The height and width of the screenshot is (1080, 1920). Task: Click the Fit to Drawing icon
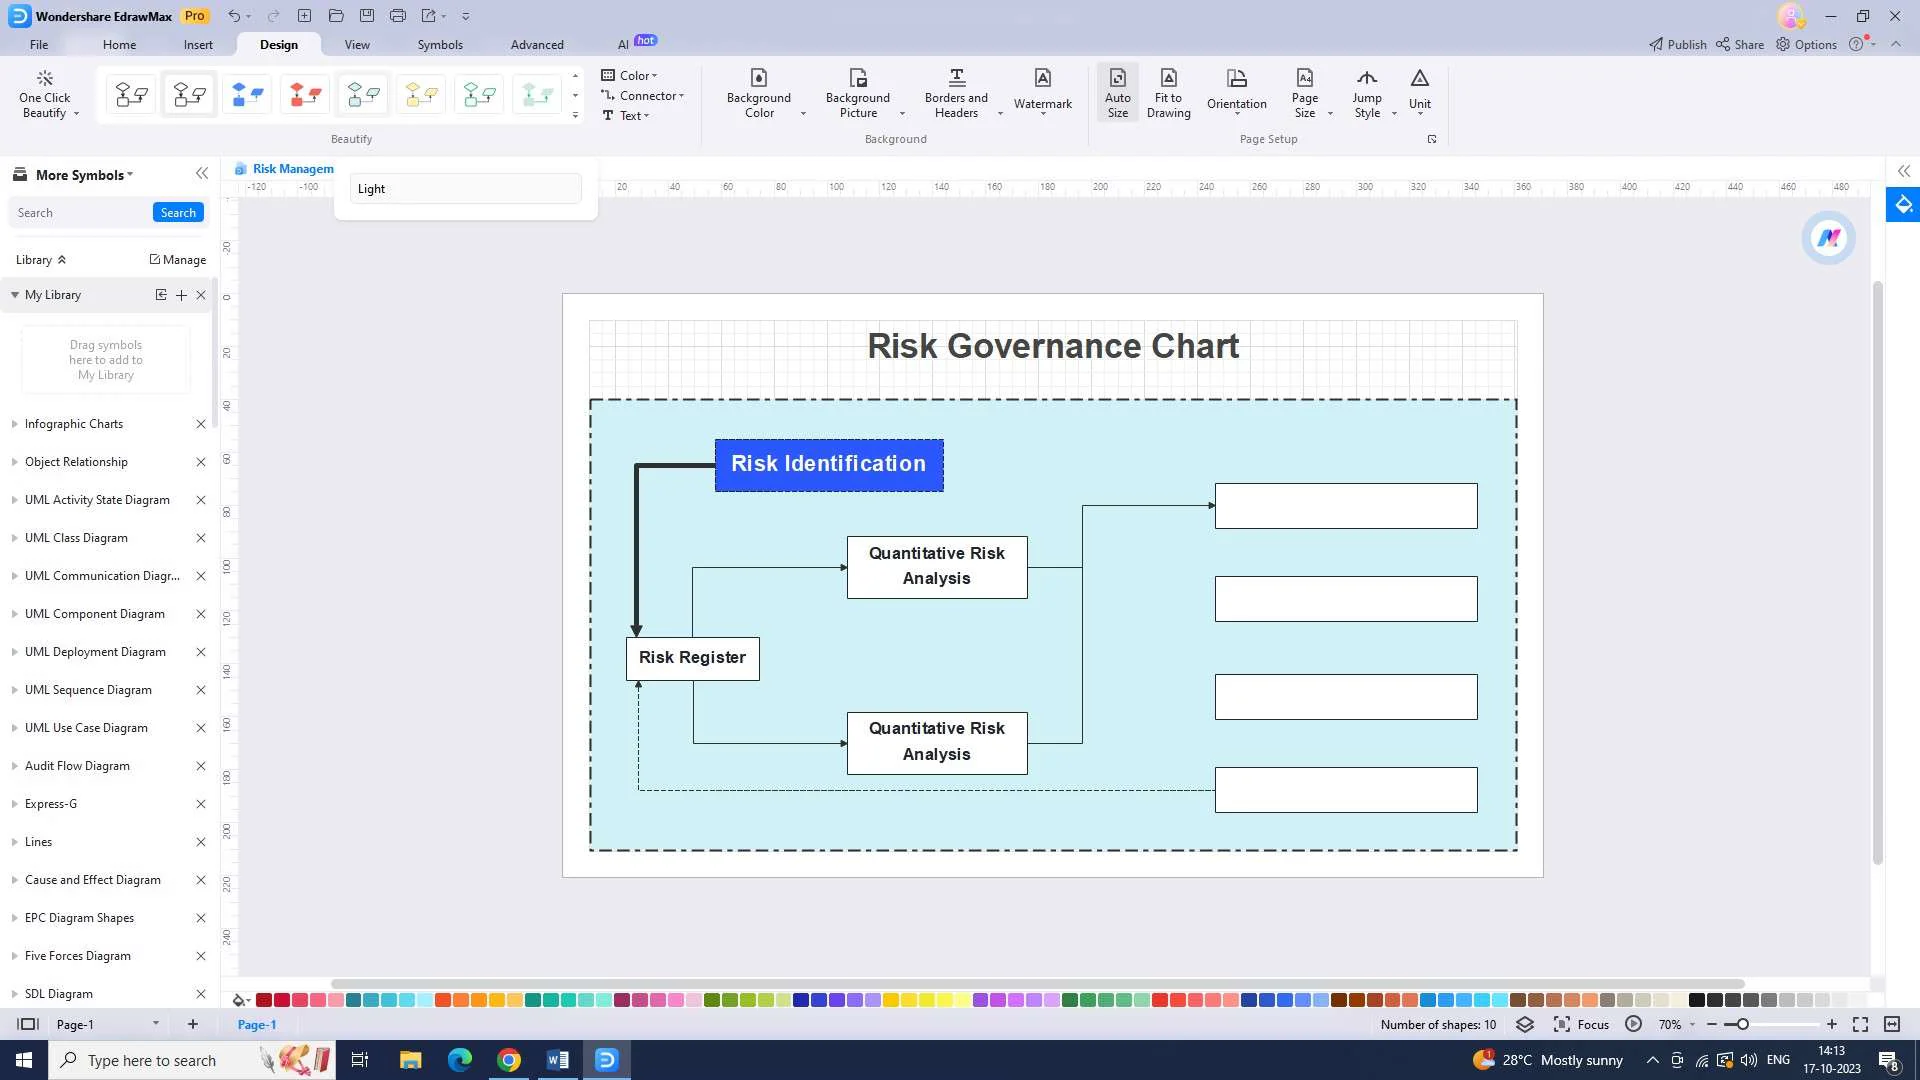(x=1166, y=92)
